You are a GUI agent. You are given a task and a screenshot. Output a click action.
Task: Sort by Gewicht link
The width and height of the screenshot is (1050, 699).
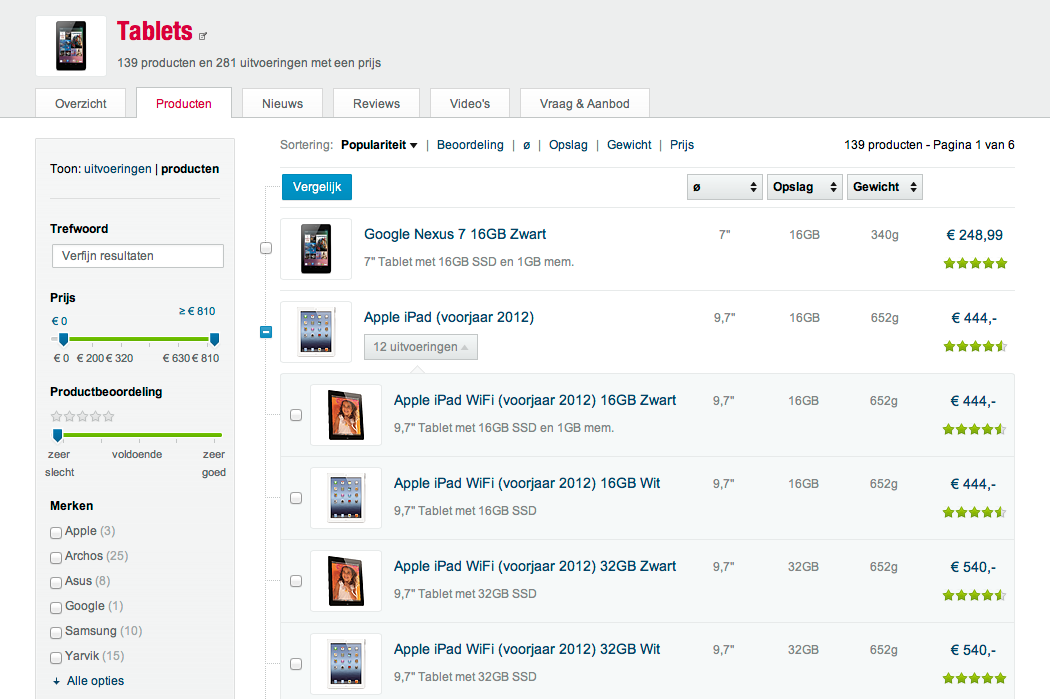[629, 145]
